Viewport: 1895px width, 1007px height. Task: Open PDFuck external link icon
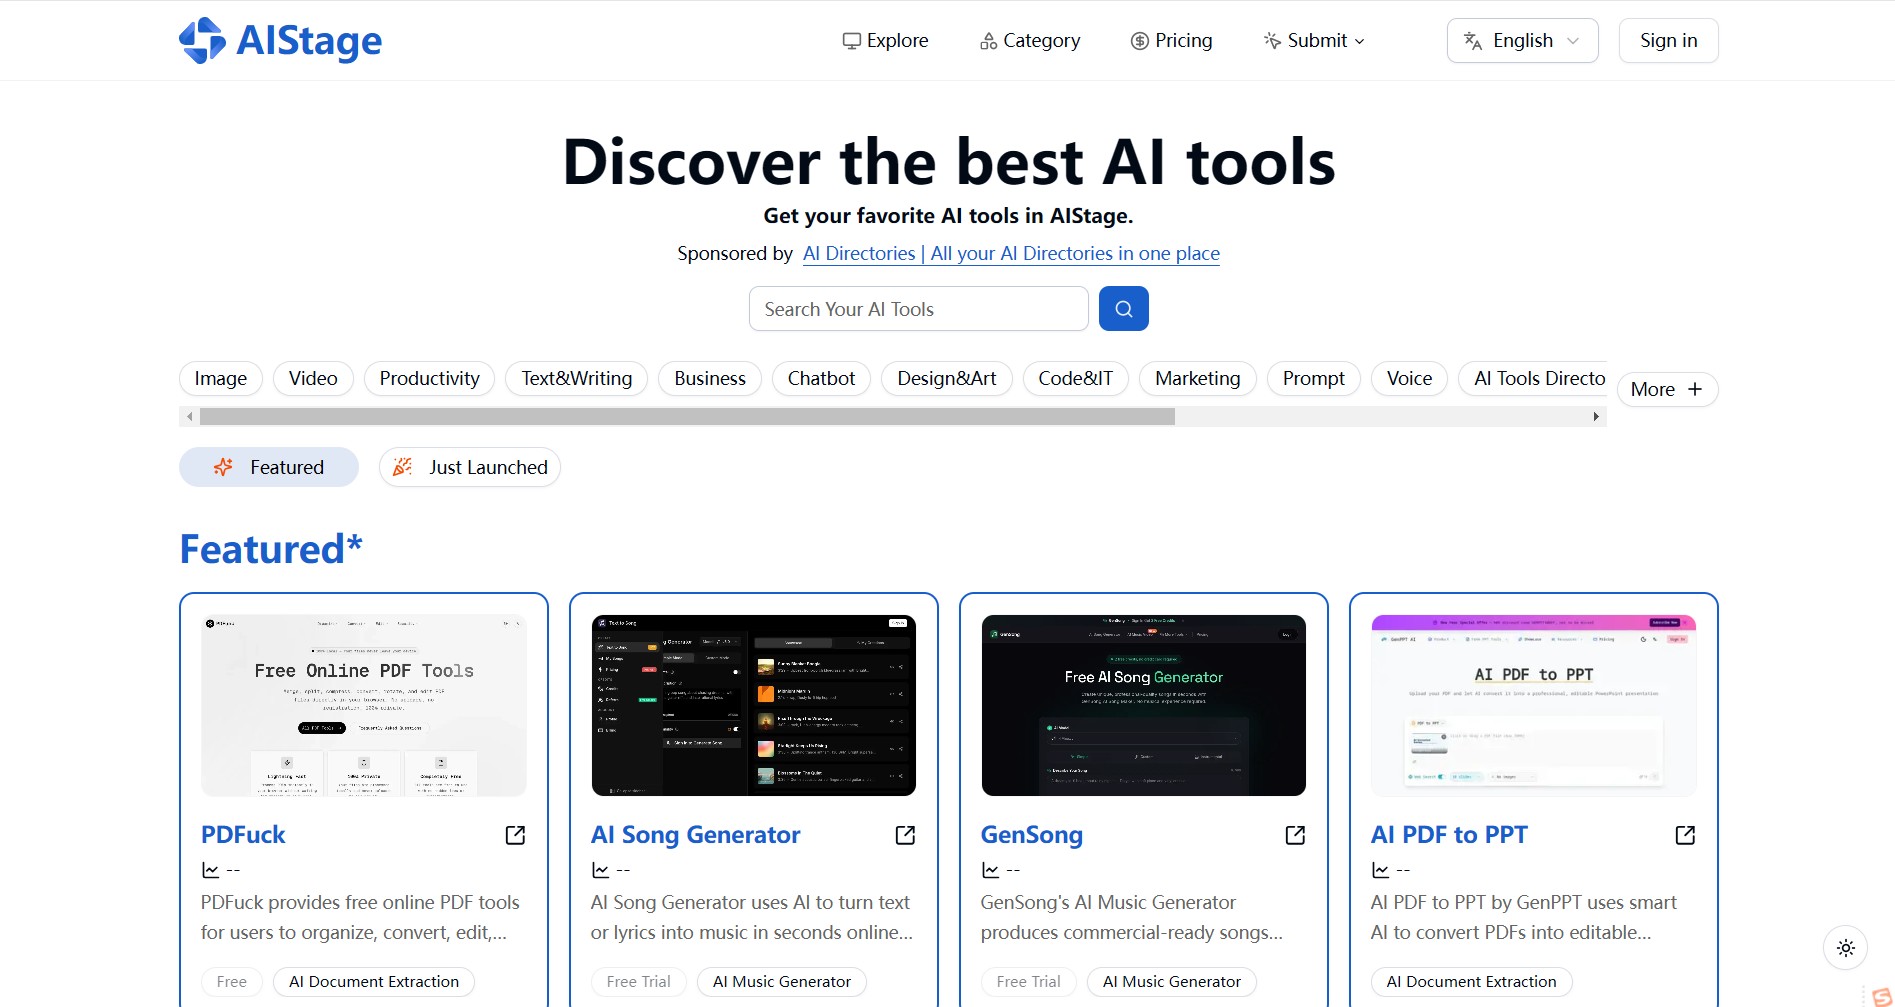(x=515, y=835)
